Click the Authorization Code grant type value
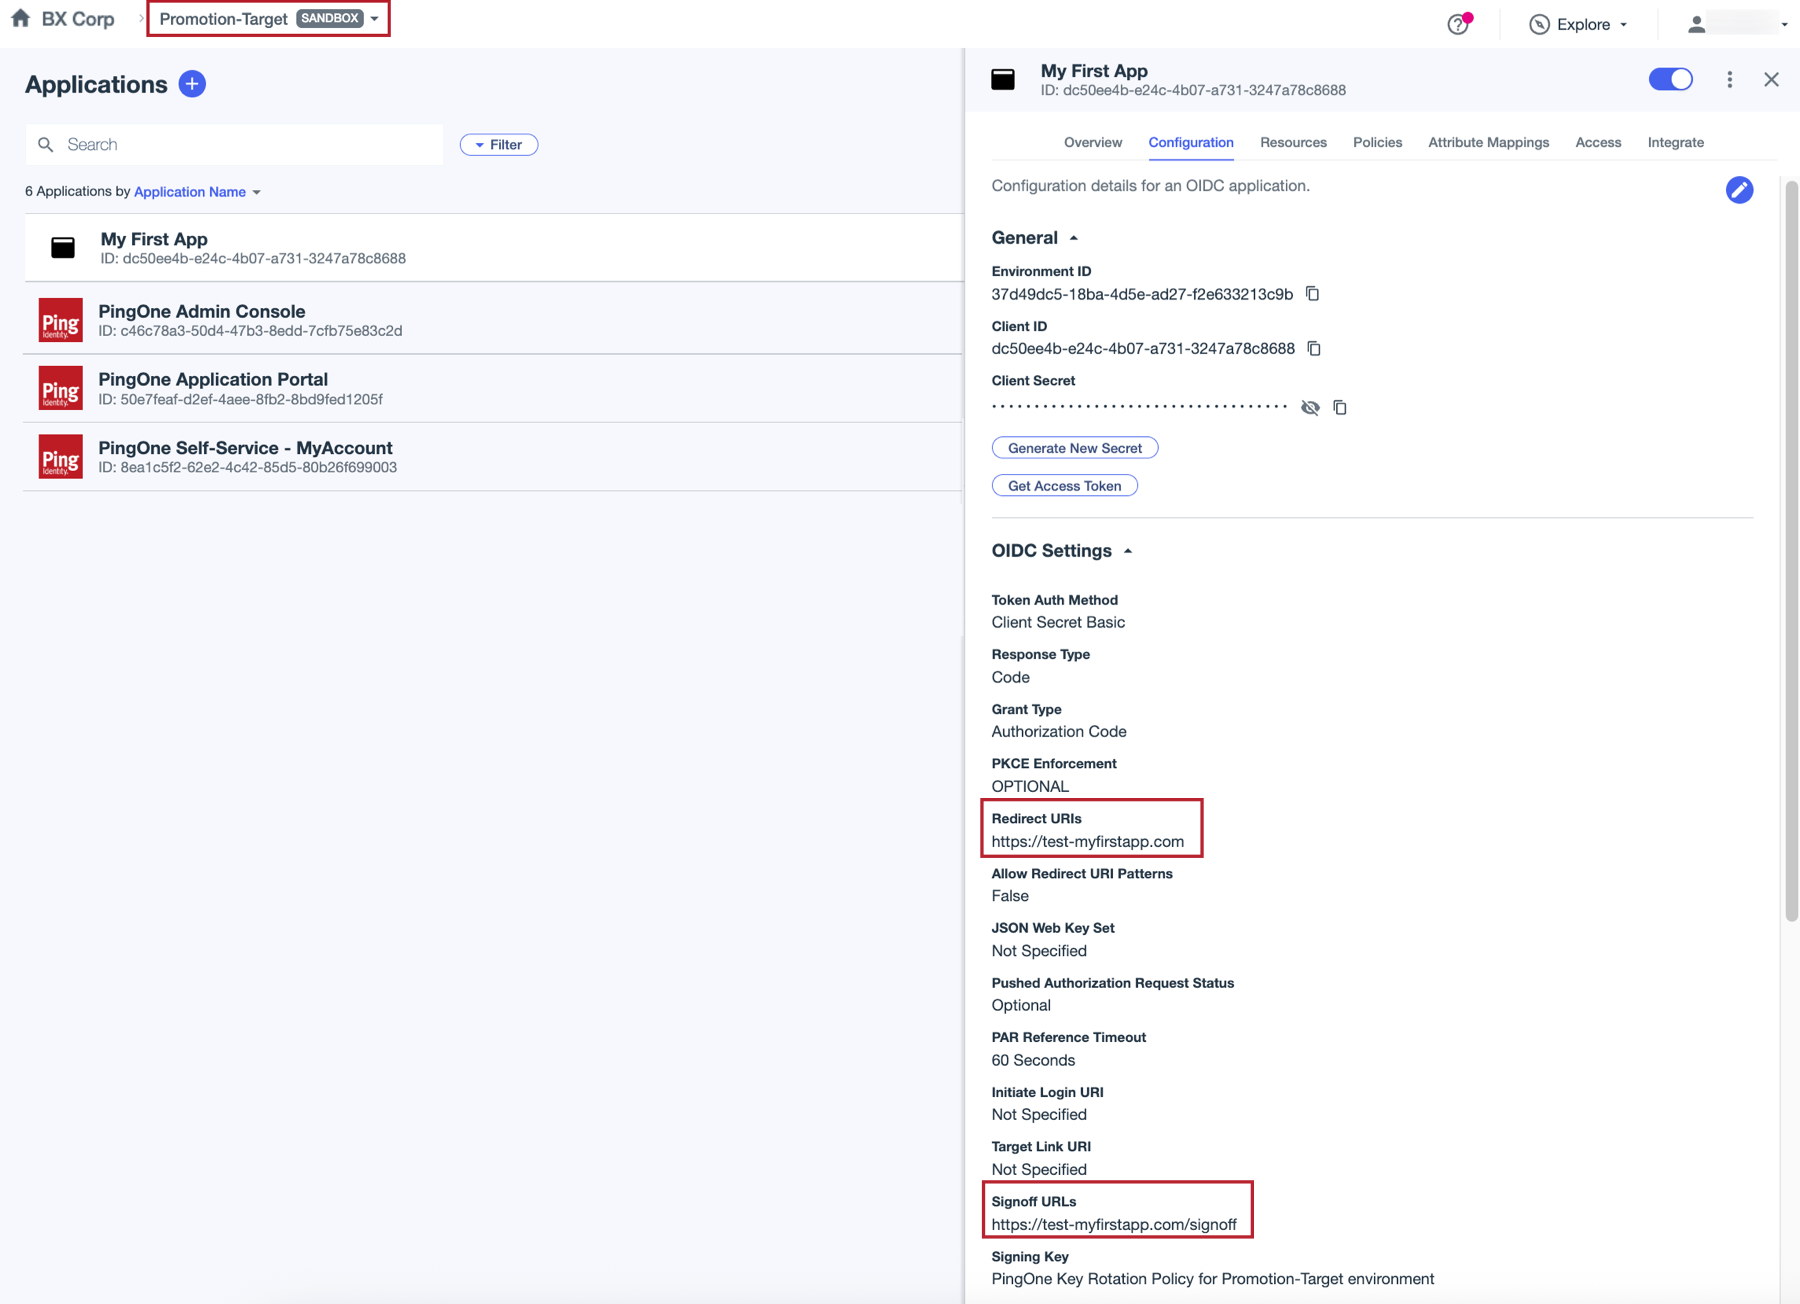This screenshot has width=1800, height=1304. [1059, 732]
